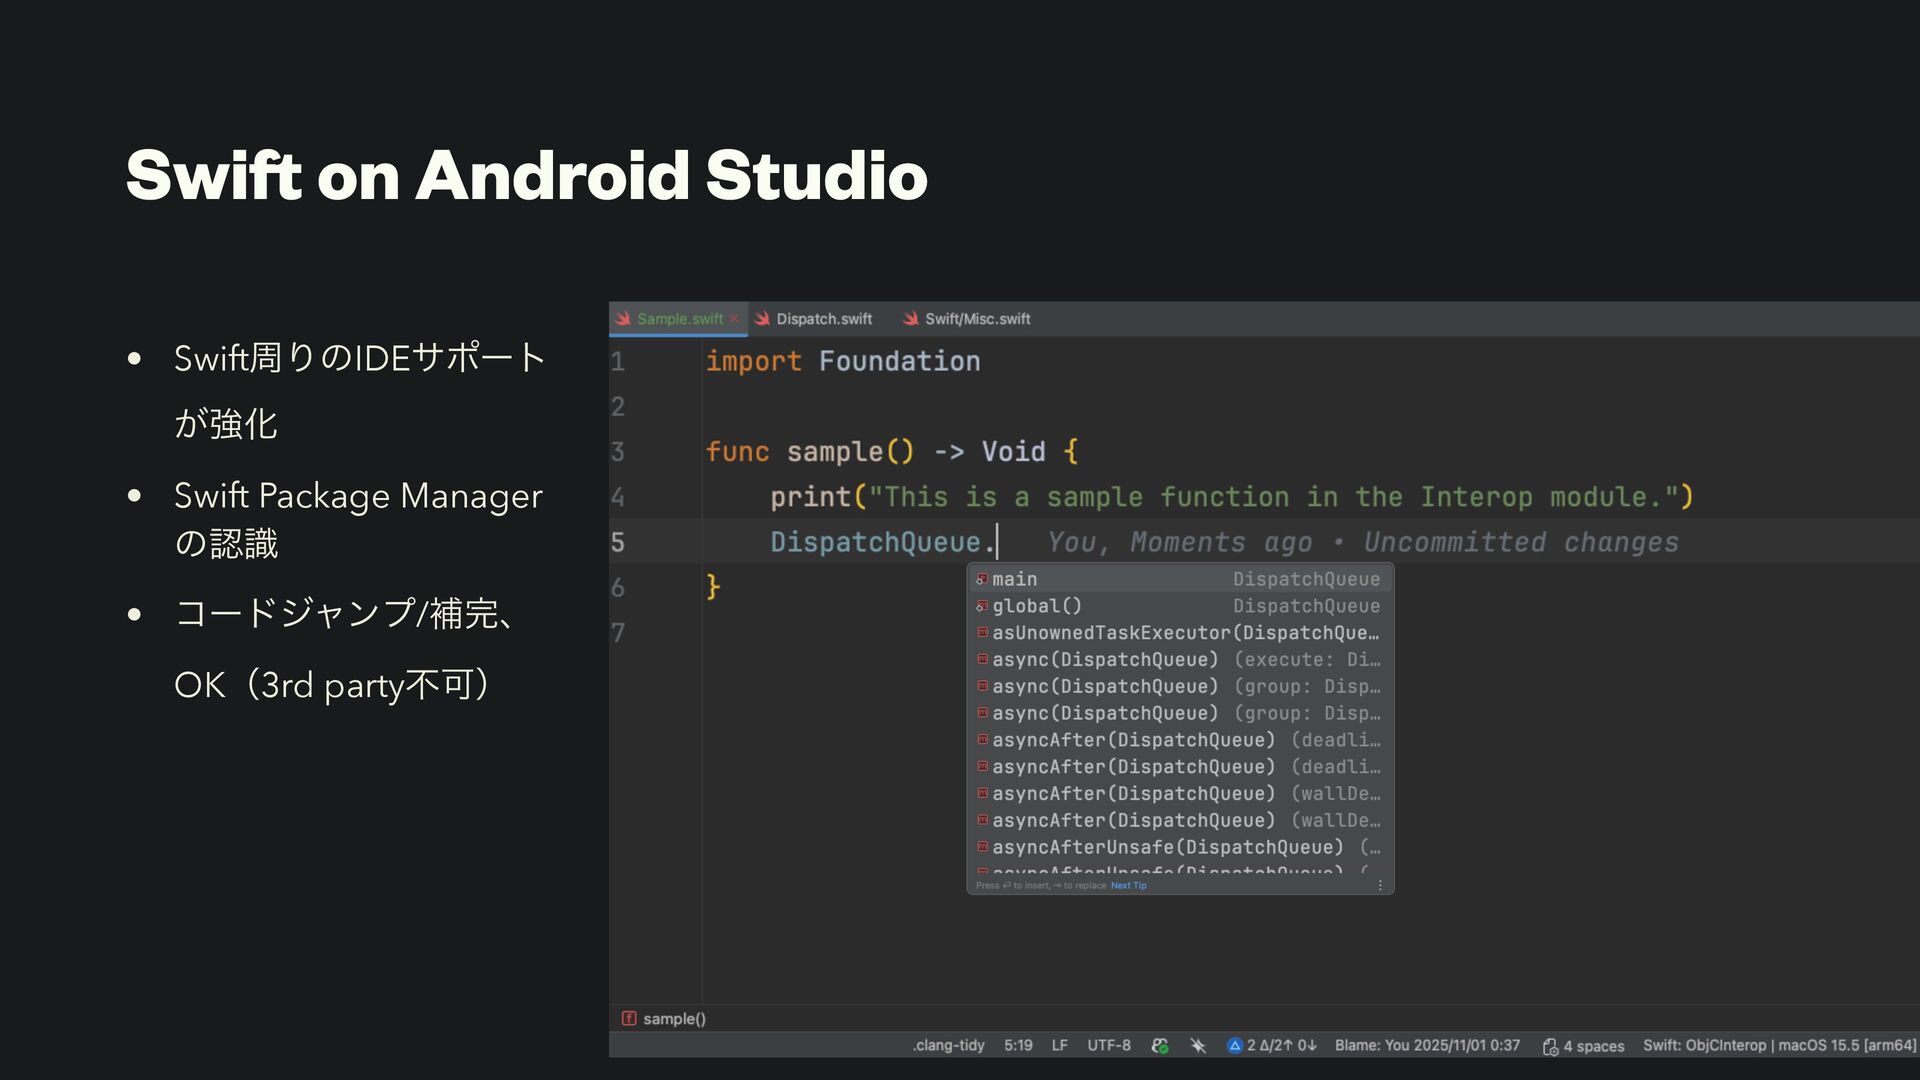
Task: Switch to the Dispatch.swift tab
Action: pyautogui.click(x=823, y=319)
